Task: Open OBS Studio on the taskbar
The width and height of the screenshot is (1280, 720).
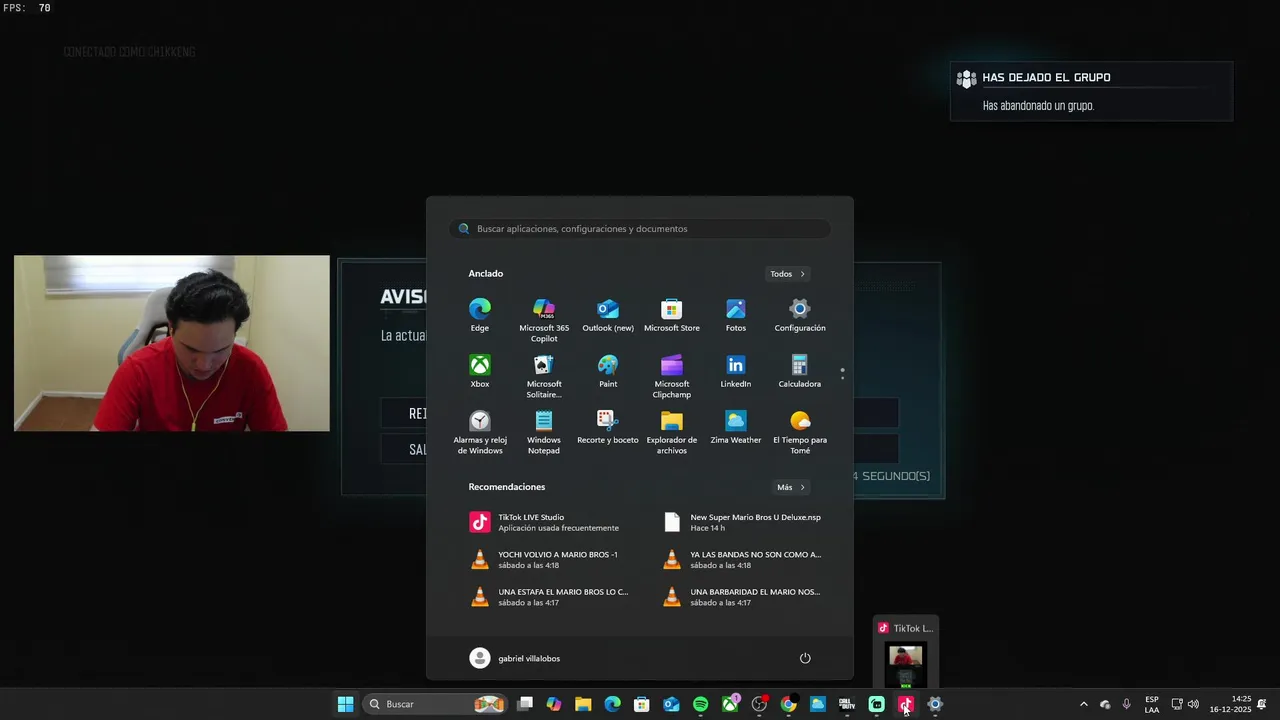Action: pyautogui.click(x=759, y=704)
